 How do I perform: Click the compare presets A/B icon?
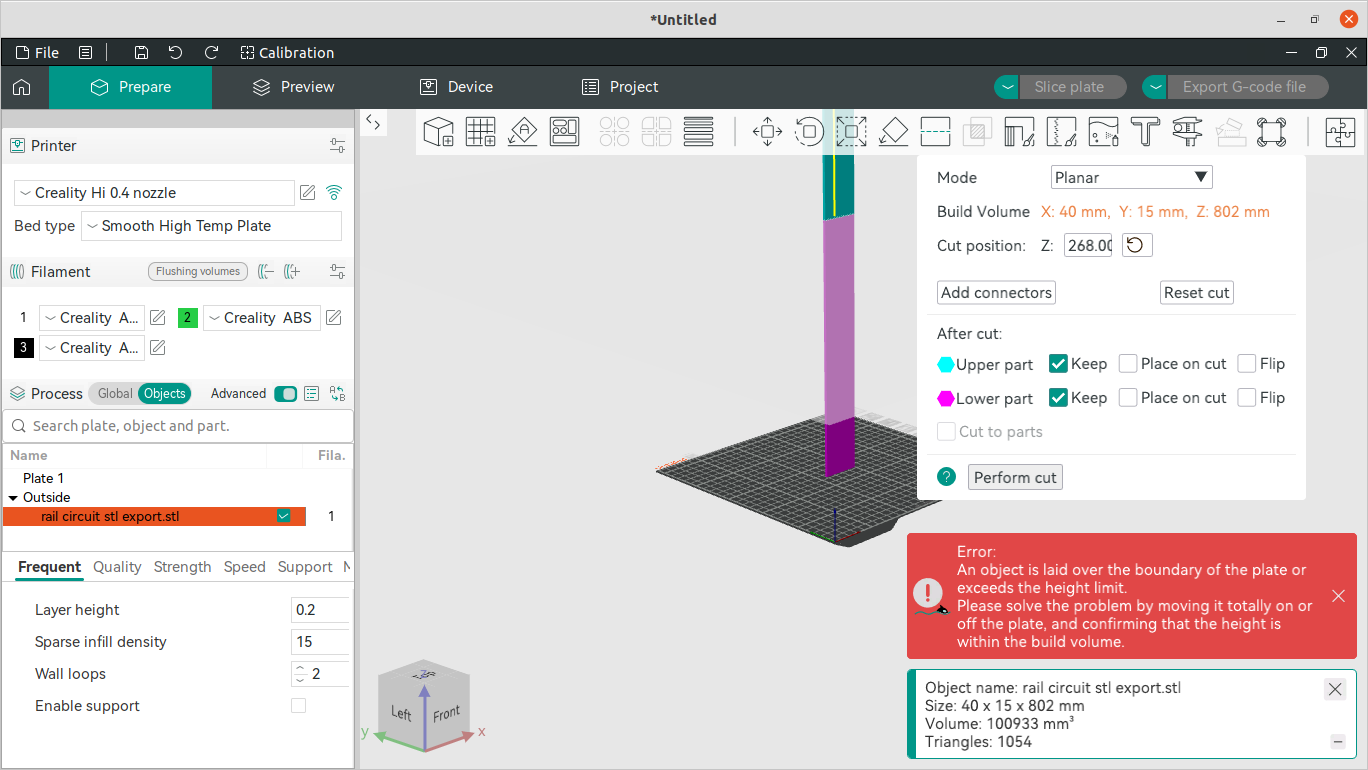[x=337, y=394]
